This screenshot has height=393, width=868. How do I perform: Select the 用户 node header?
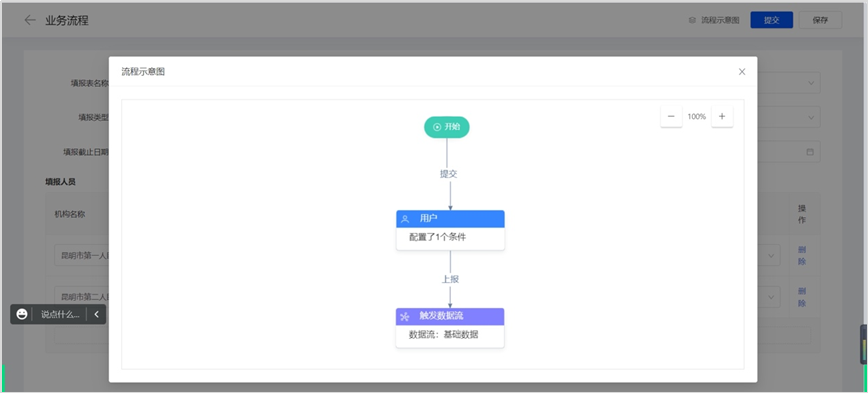tap(450, 219)
